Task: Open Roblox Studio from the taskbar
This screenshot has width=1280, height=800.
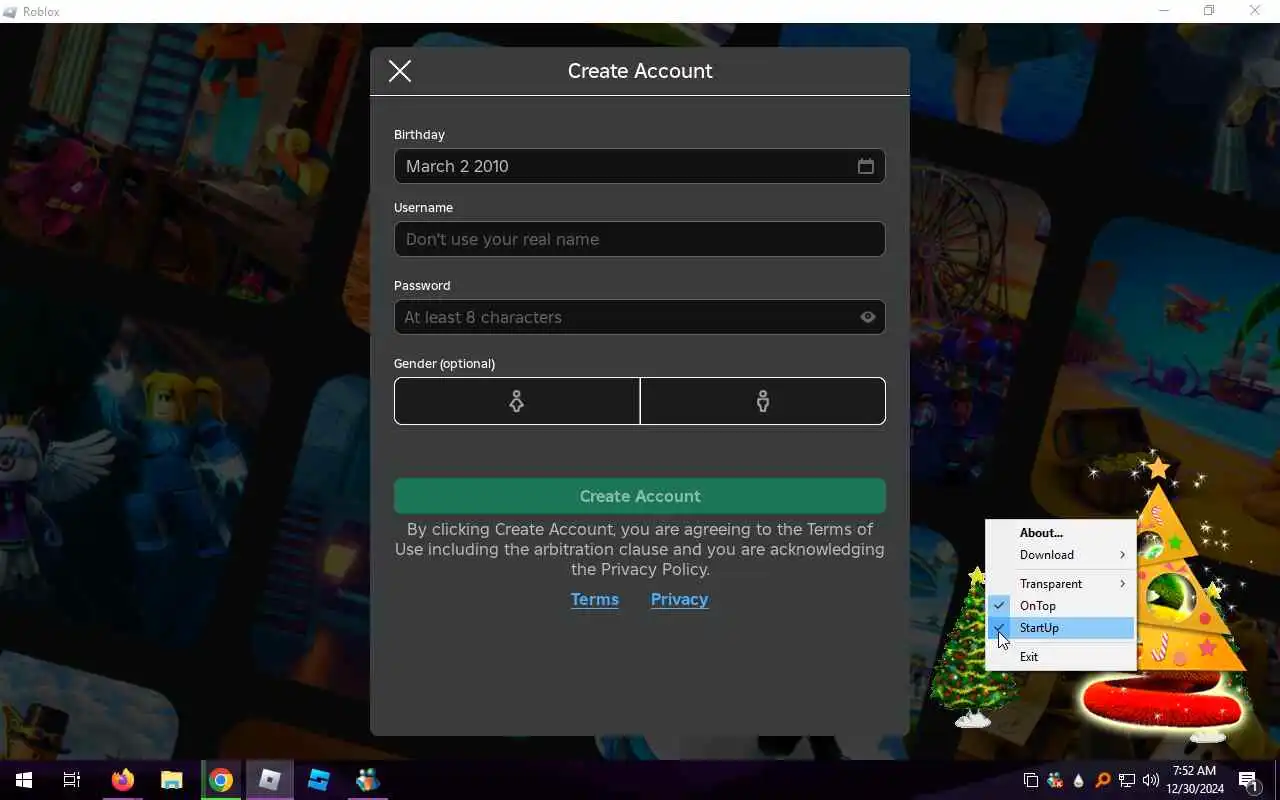Action: click(319, 780)
